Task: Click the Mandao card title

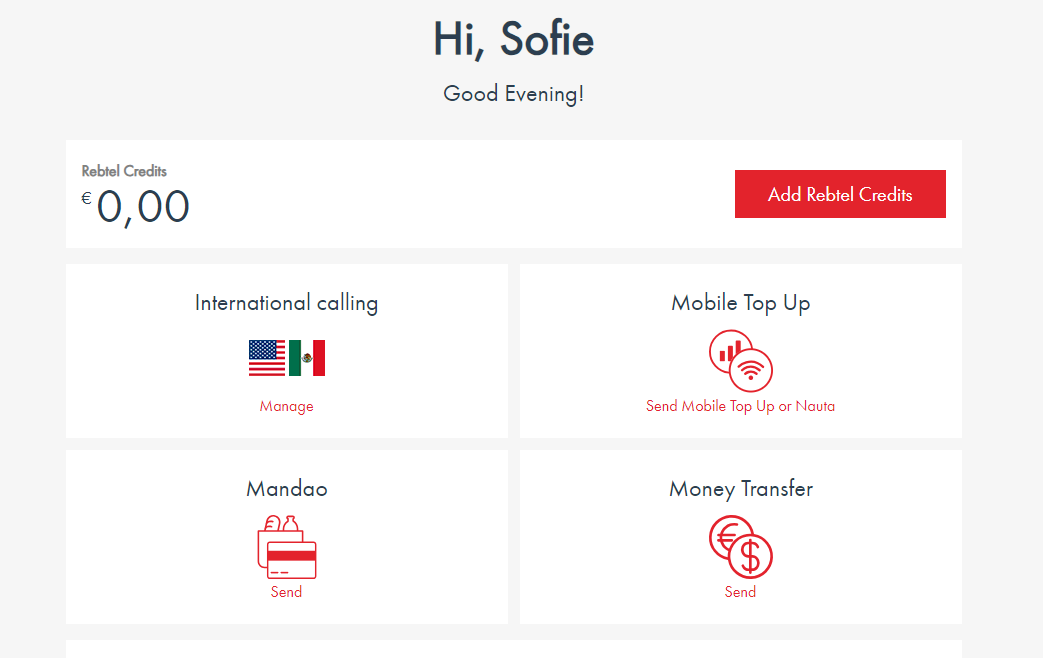Action: [x=286, y=489]
